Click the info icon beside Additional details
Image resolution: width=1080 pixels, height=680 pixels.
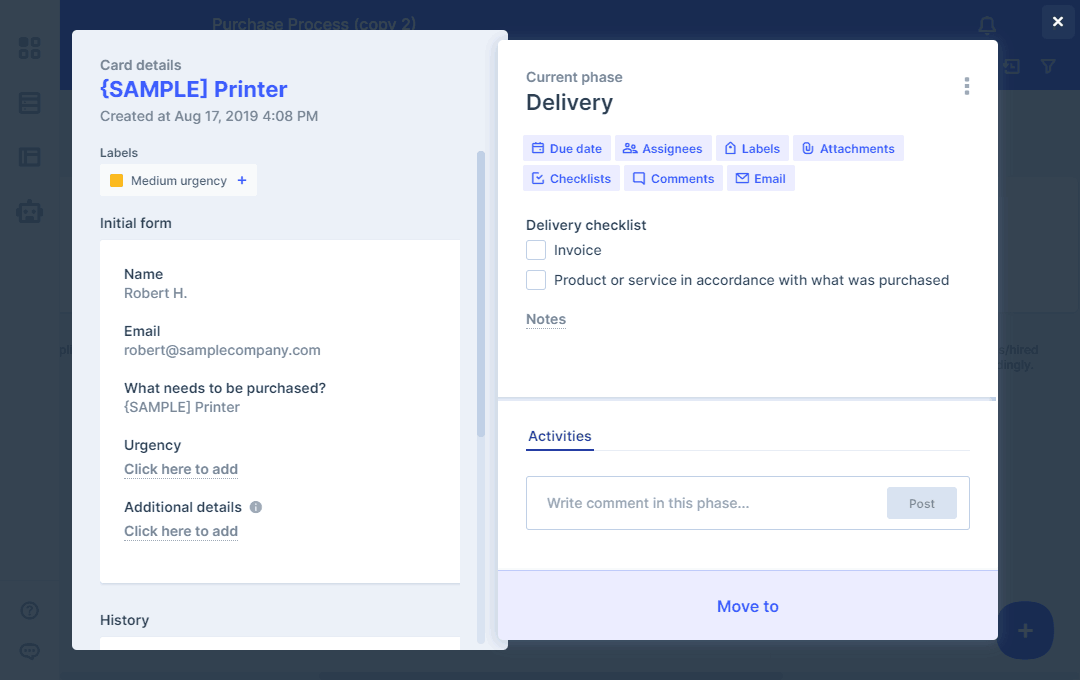point(256,507)
